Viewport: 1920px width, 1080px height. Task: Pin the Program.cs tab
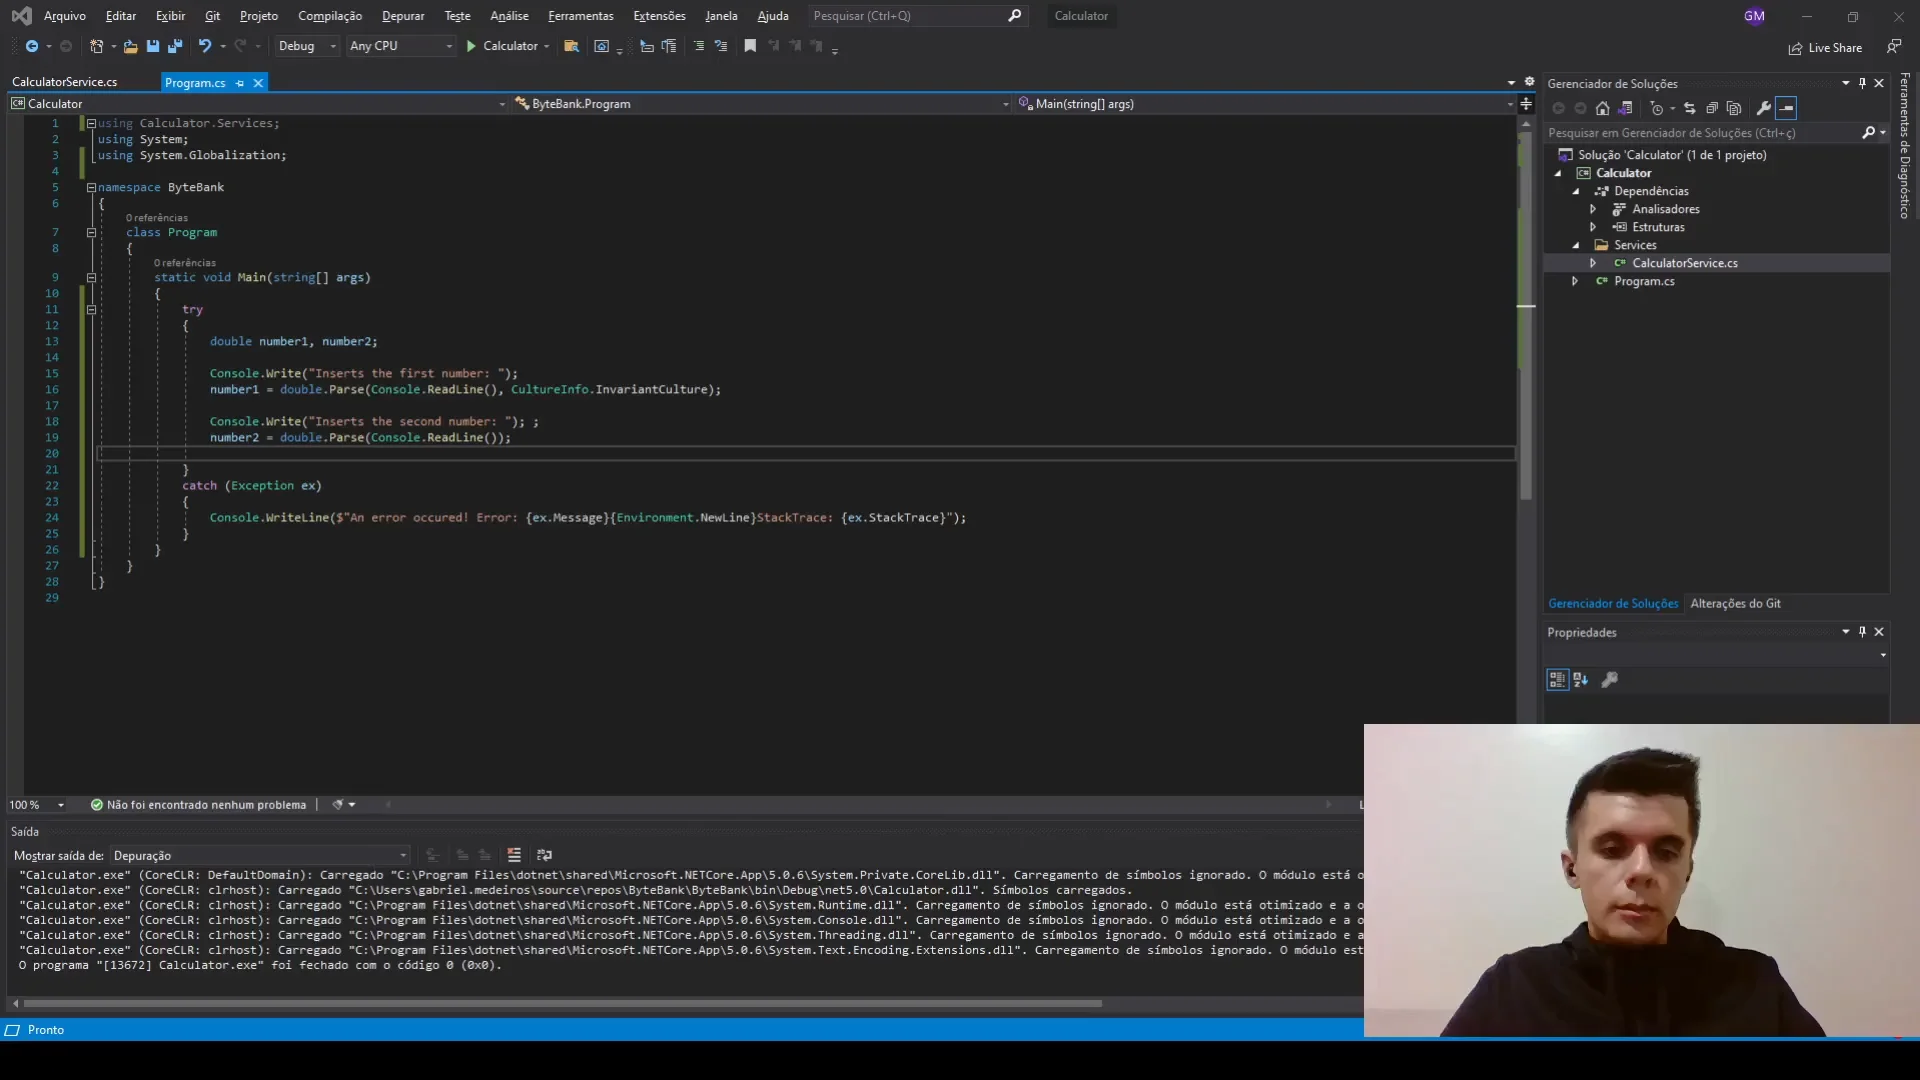coord(240,83)
